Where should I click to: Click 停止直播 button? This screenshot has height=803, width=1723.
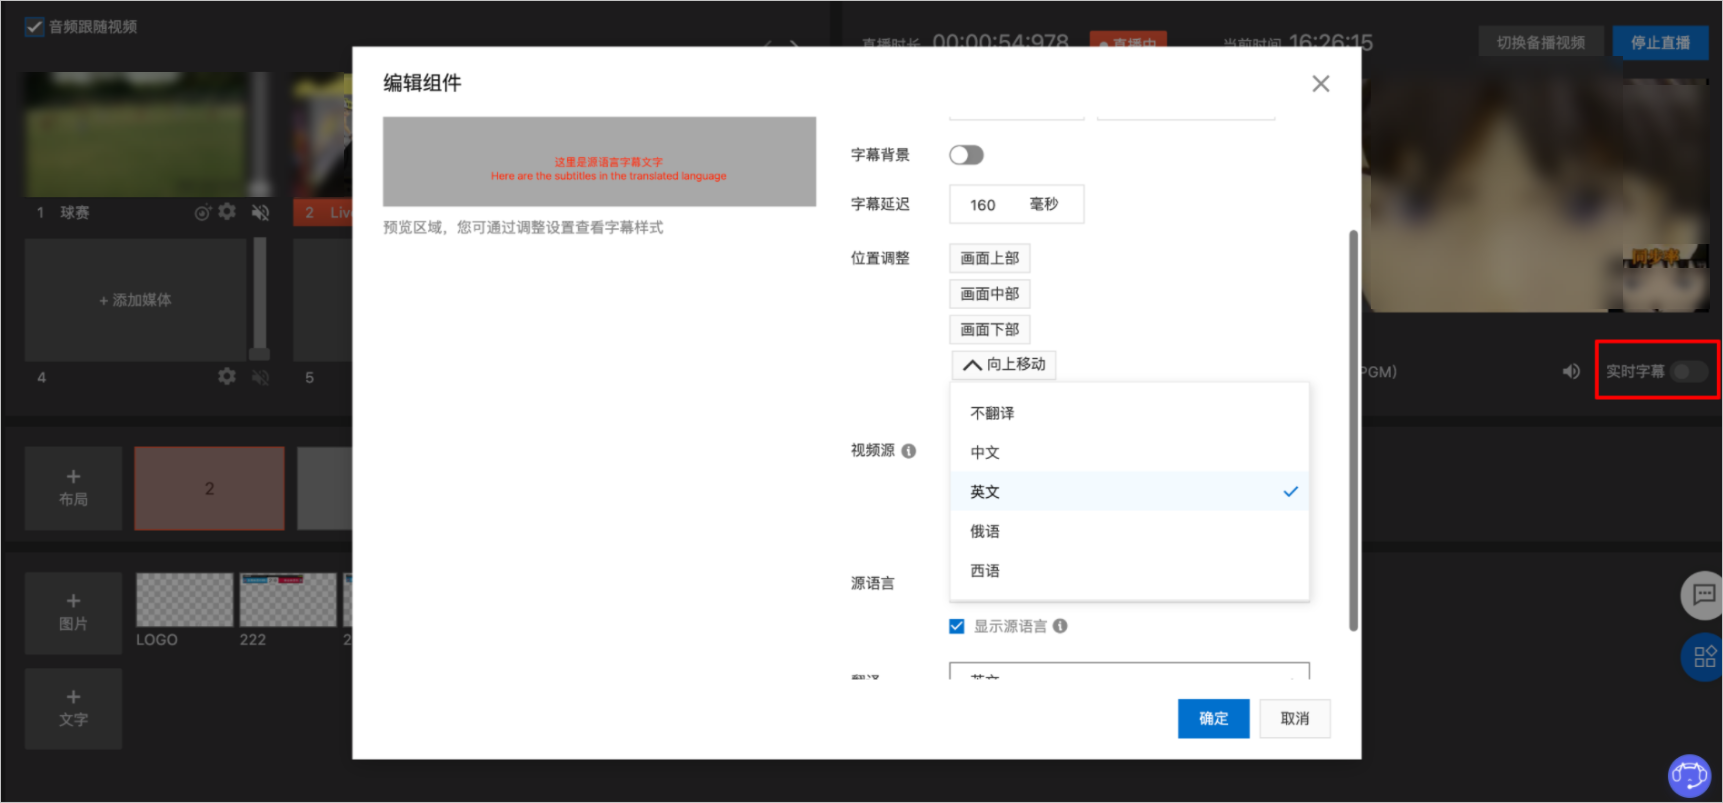(x=1660, y=42)
